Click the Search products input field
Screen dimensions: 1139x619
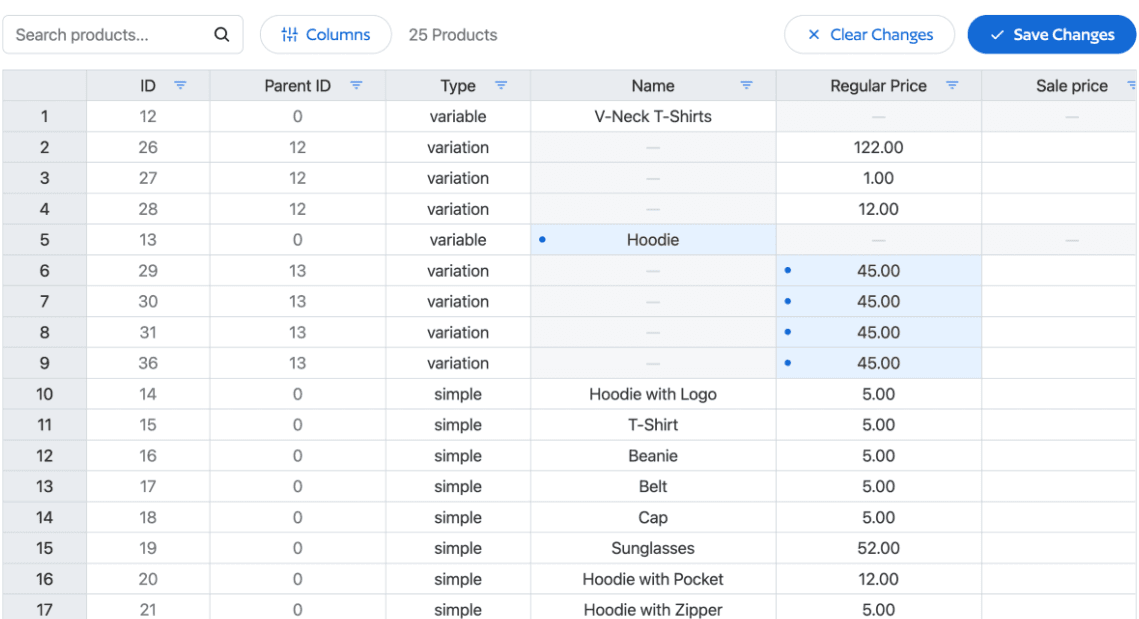110,35
